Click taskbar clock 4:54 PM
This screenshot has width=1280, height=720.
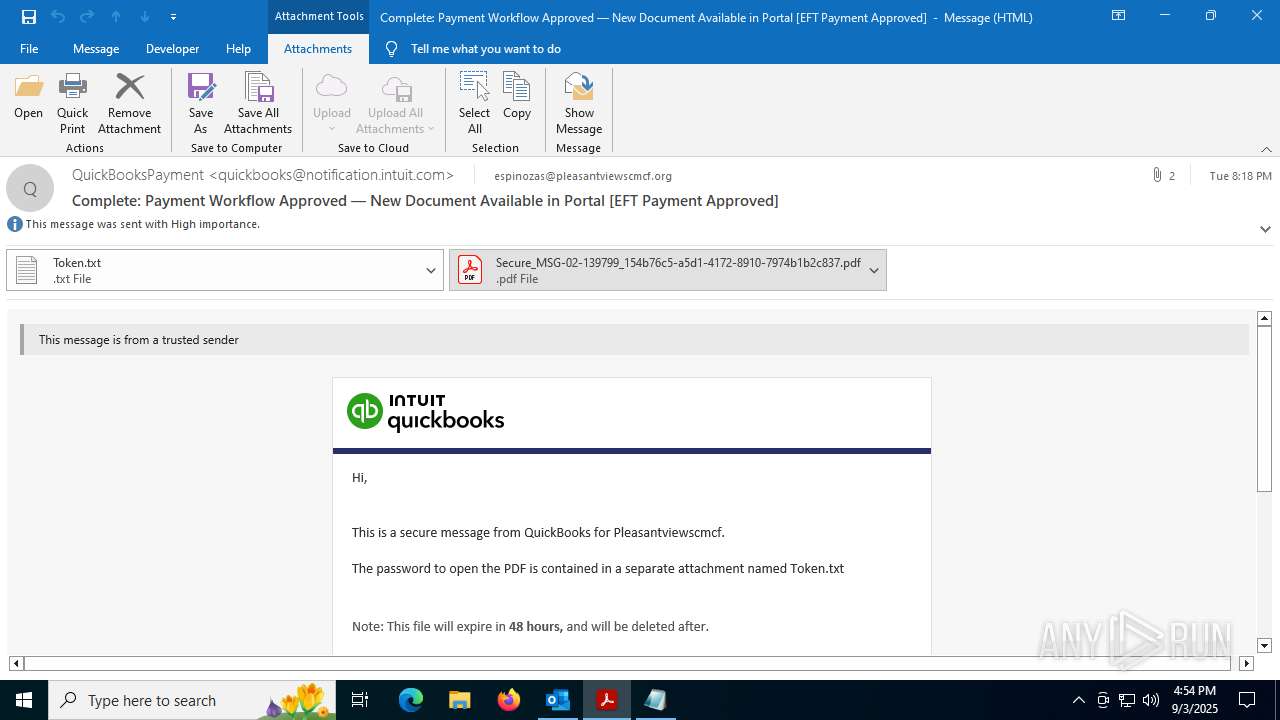(x=1194, y=691)
